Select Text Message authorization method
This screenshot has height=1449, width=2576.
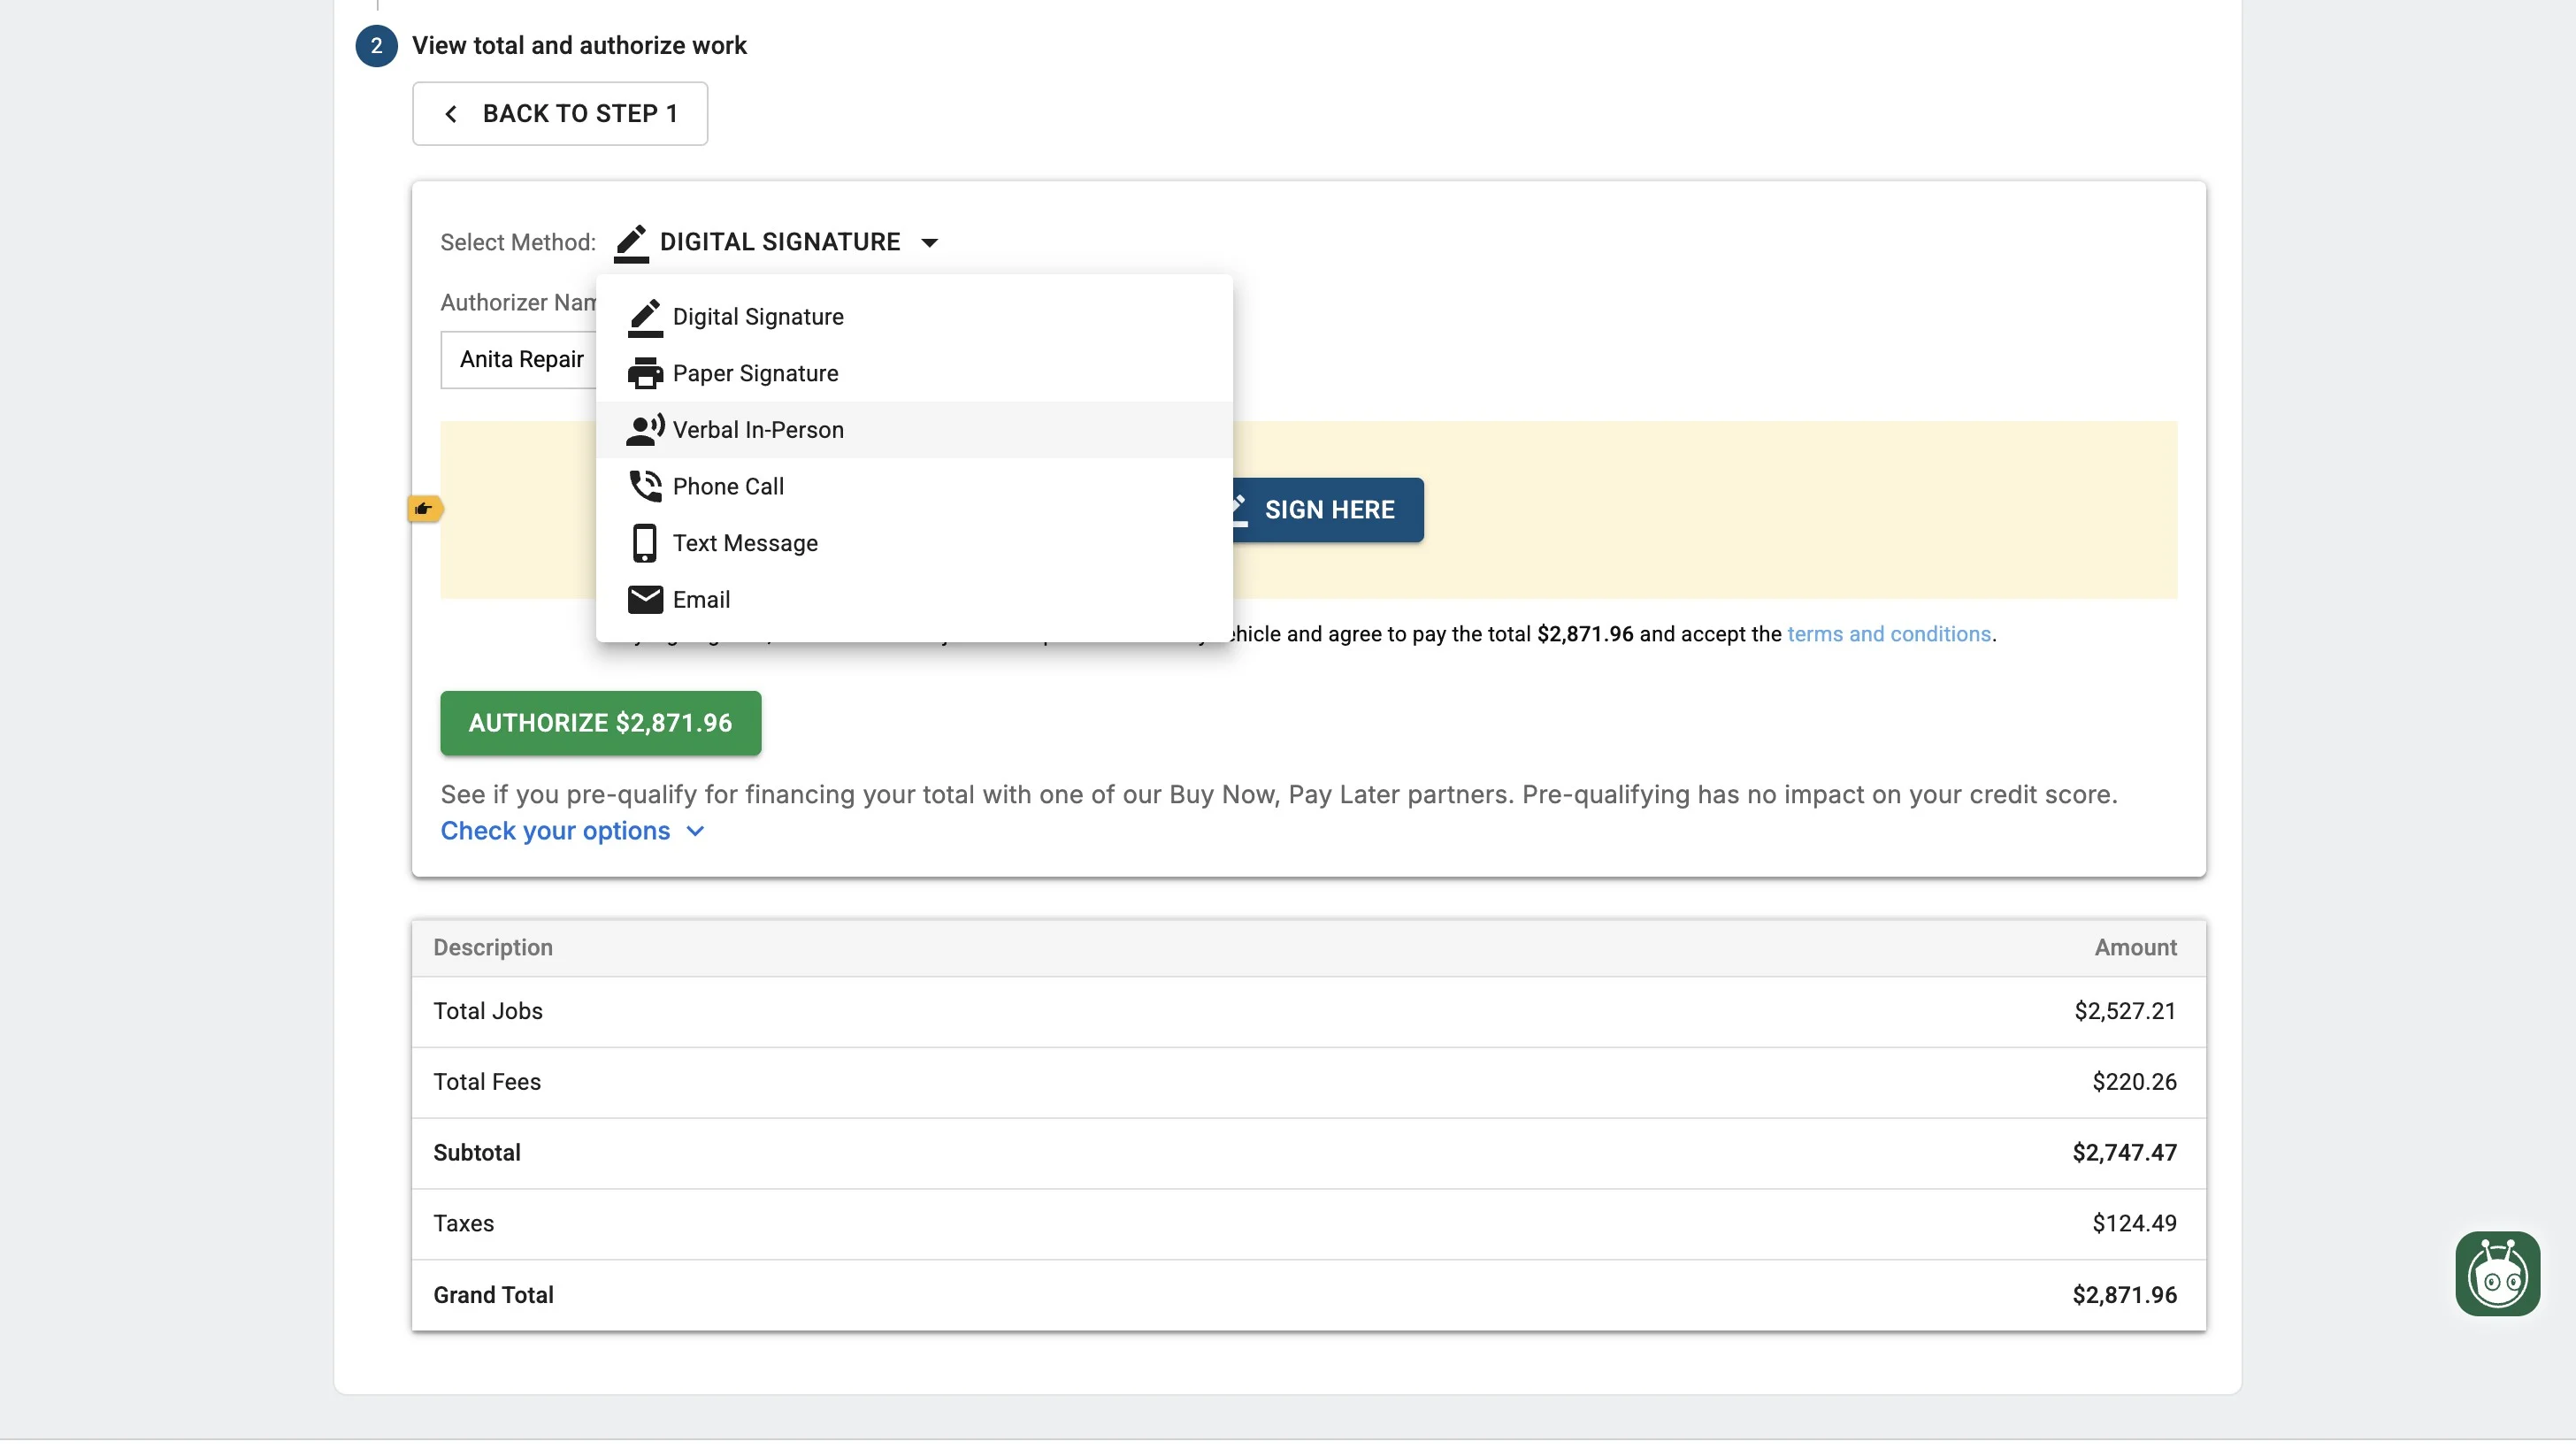tap(745, 543)
